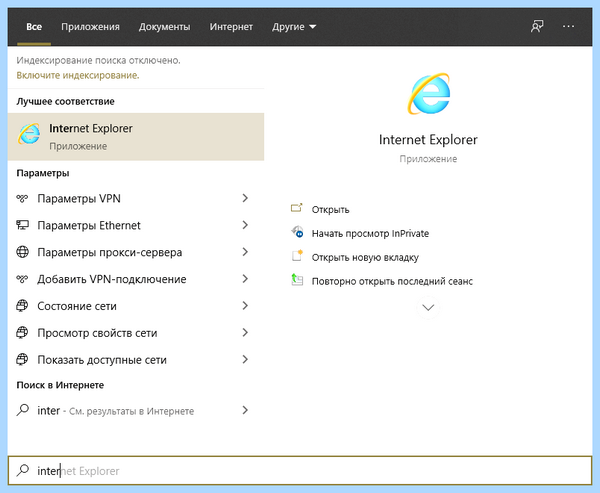The width and height of the screenshot is (600, 493).
Task: Click Повторно открыть последний сеанс
Action: pos(392,281)
